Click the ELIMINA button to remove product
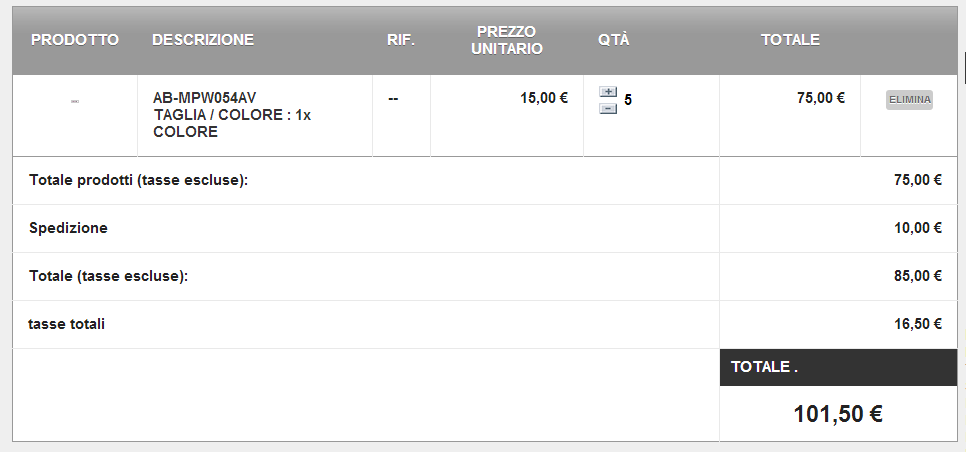The height and width of the screenshot is (452, 966). pyautogui.click(x=909, y=100)
